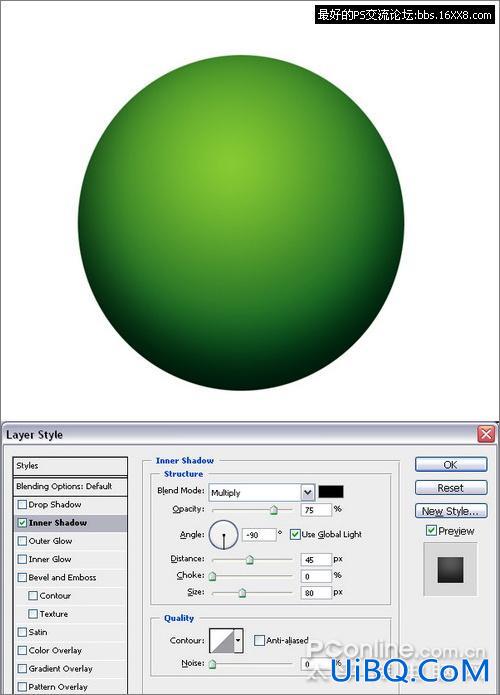The height and width of the screenshot is (695, 500).
Task: Tick the Contour sub-option checkbox
Action: point(33,595)
